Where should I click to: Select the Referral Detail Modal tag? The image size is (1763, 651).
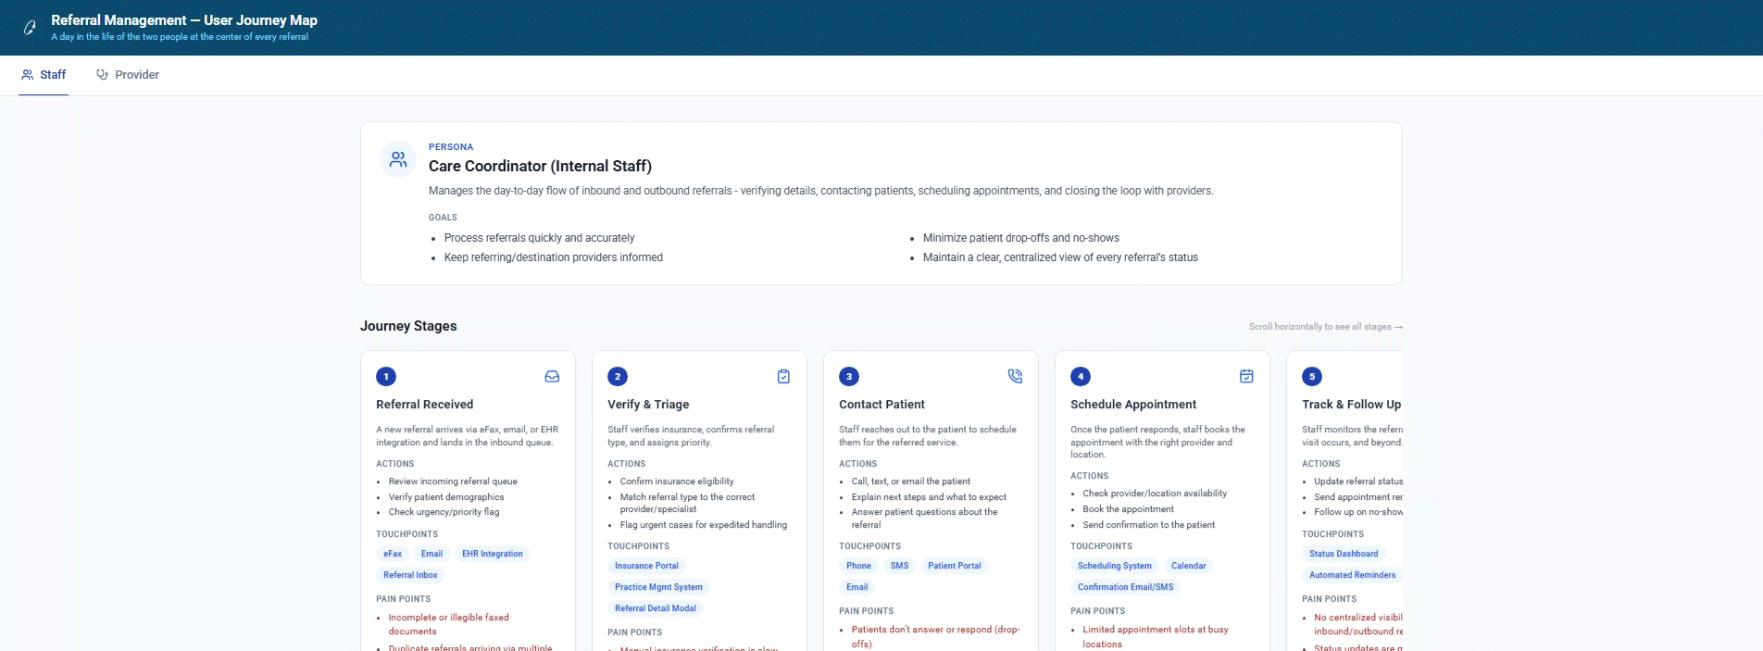655,608
